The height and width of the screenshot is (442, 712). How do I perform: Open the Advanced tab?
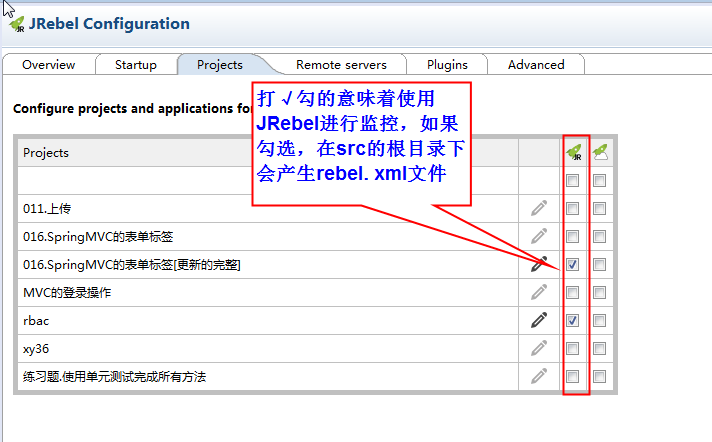pyautogui.click(x=536, y=65)
